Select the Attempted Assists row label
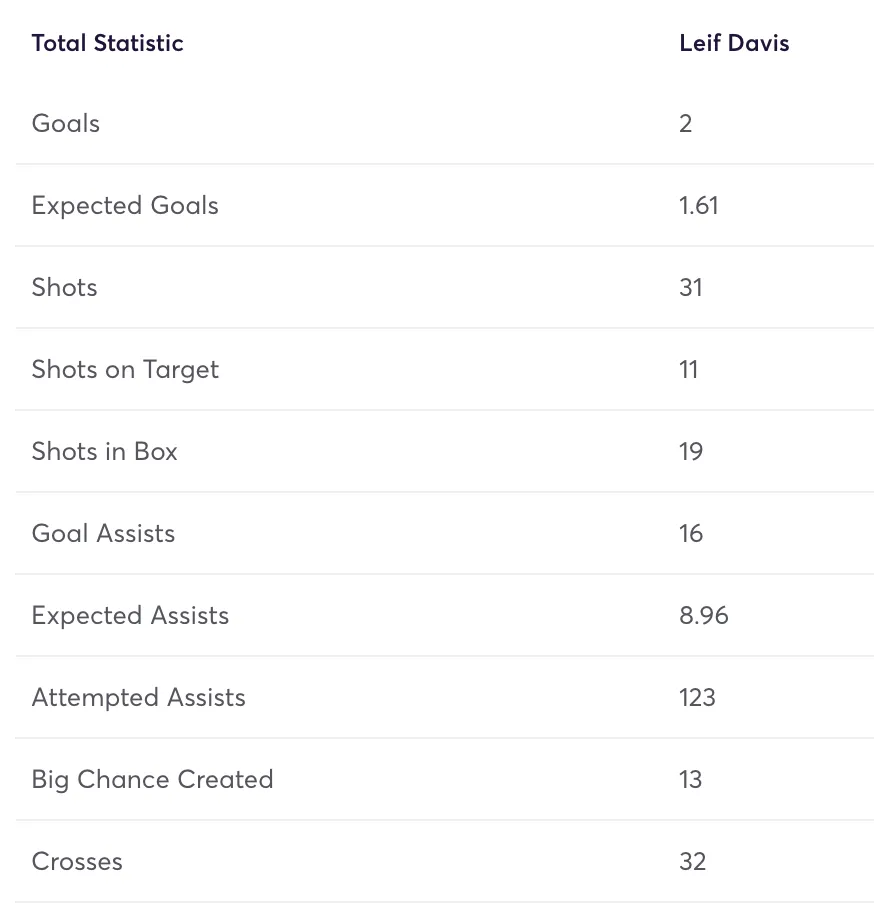The width and height of the screenshot is (874, 920). pyautogui.click(x=138, y=698)
